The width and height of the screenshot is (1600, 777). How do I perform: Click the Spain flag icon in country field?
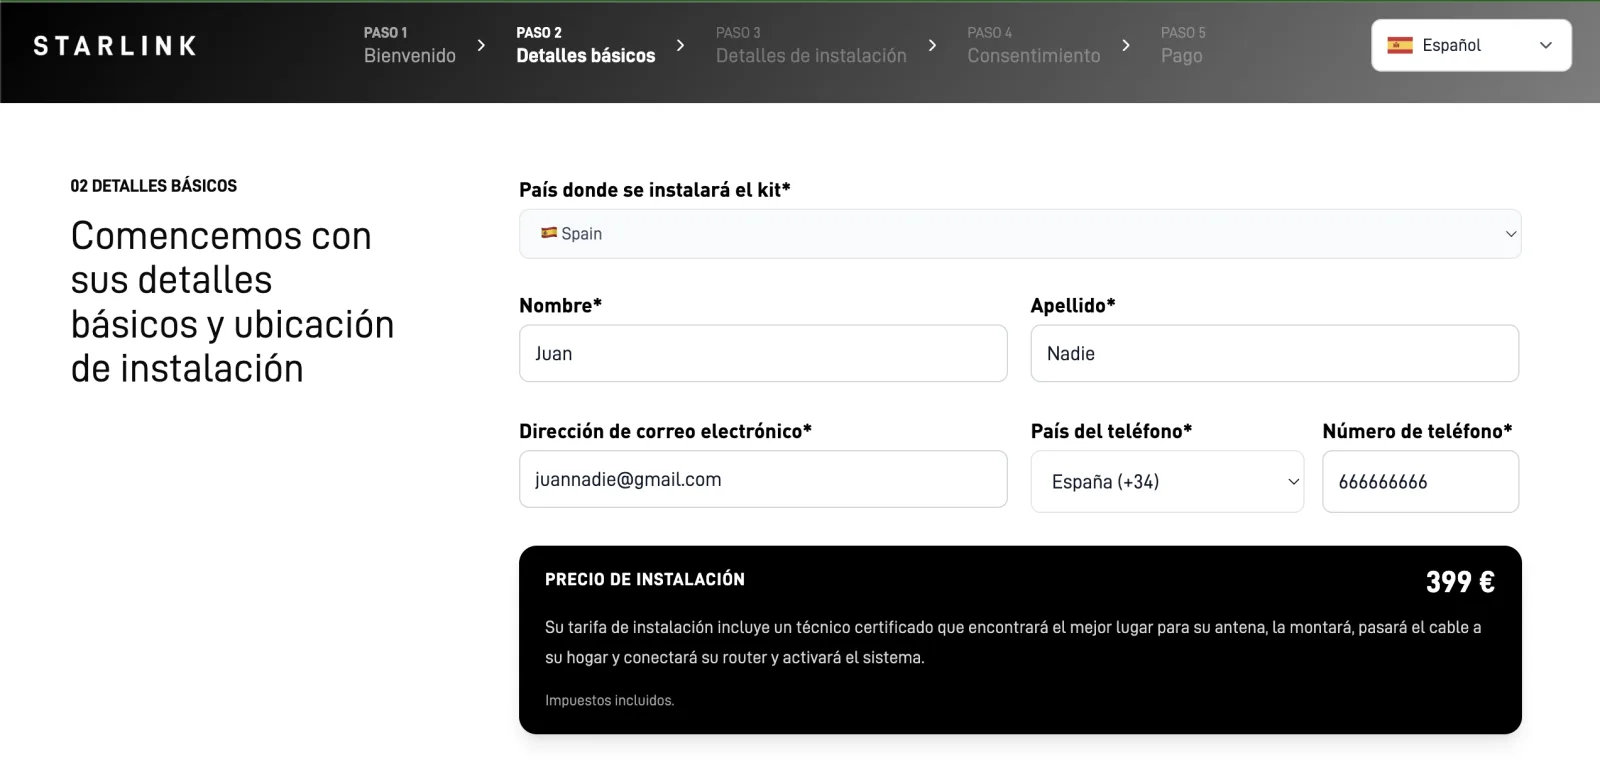tap(549, 233)
